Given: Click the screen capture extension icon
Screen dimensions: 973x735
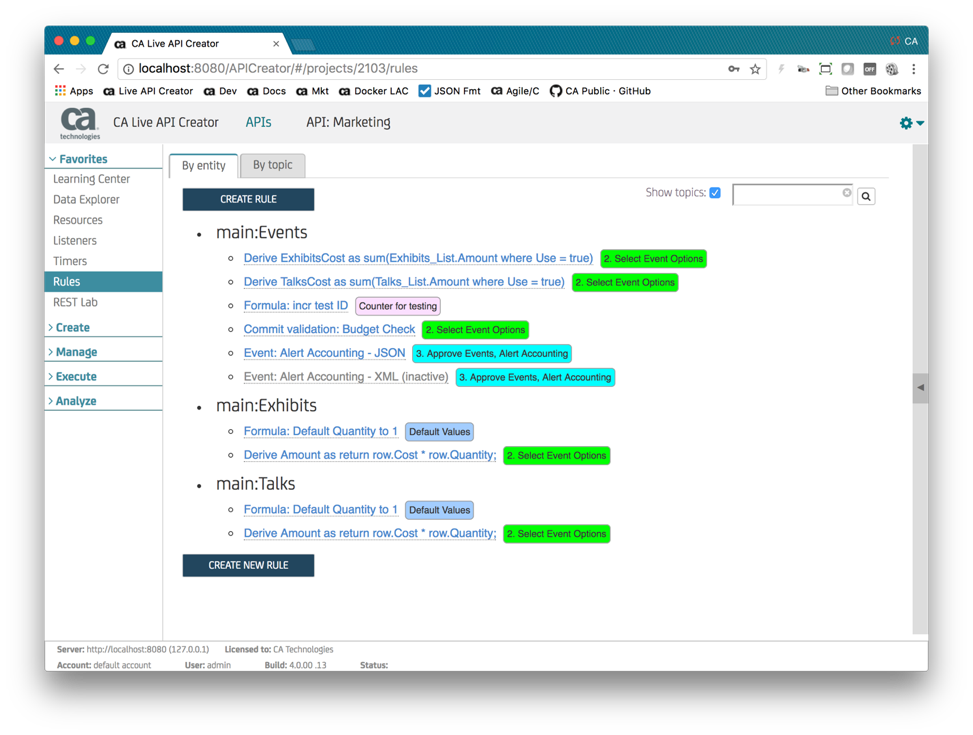Looking at the screenshot, I should click(x=825, y=69).
